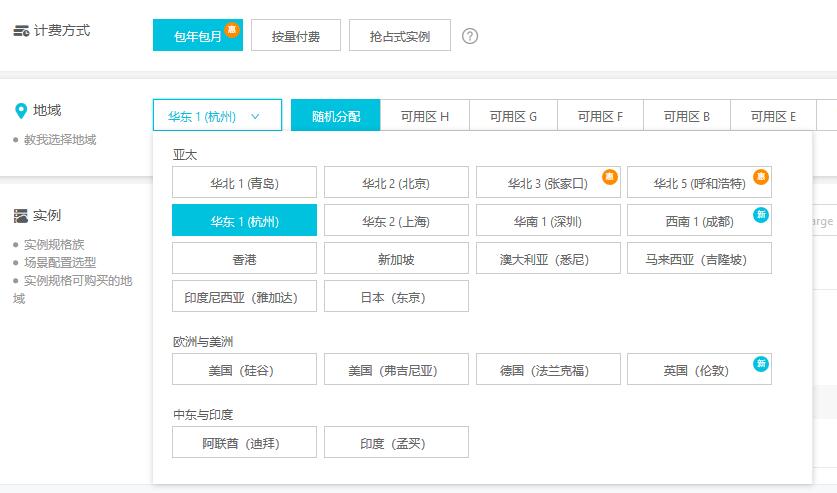Choose region 美国 (弗吉尼亚)
Screen dimensions: 837x493
pyautogui.click(x=396, y=369)
